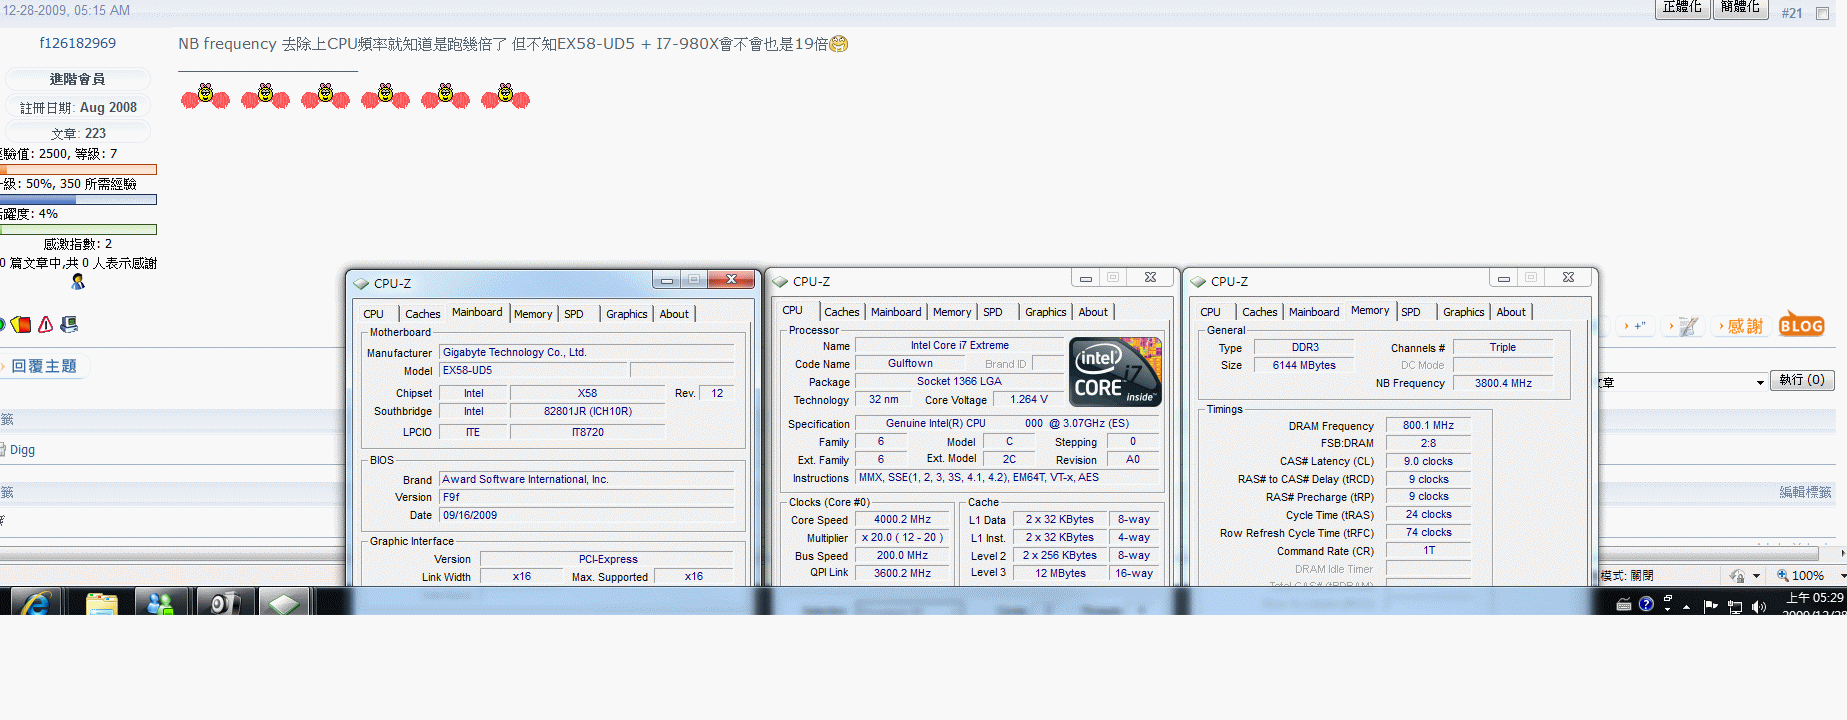1847x720 pixels.
Task: Click the 執行 (0) button
Action: [x=1802, y=380]
